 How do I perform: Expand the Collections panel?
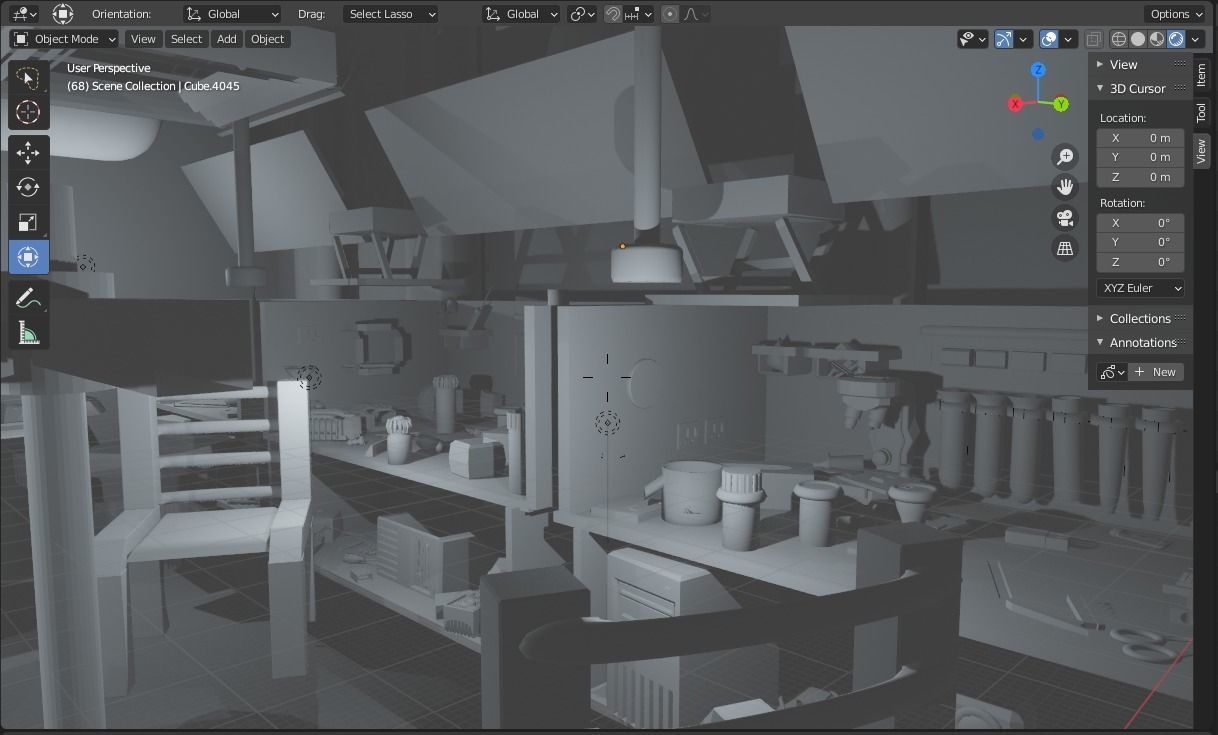1140,318
